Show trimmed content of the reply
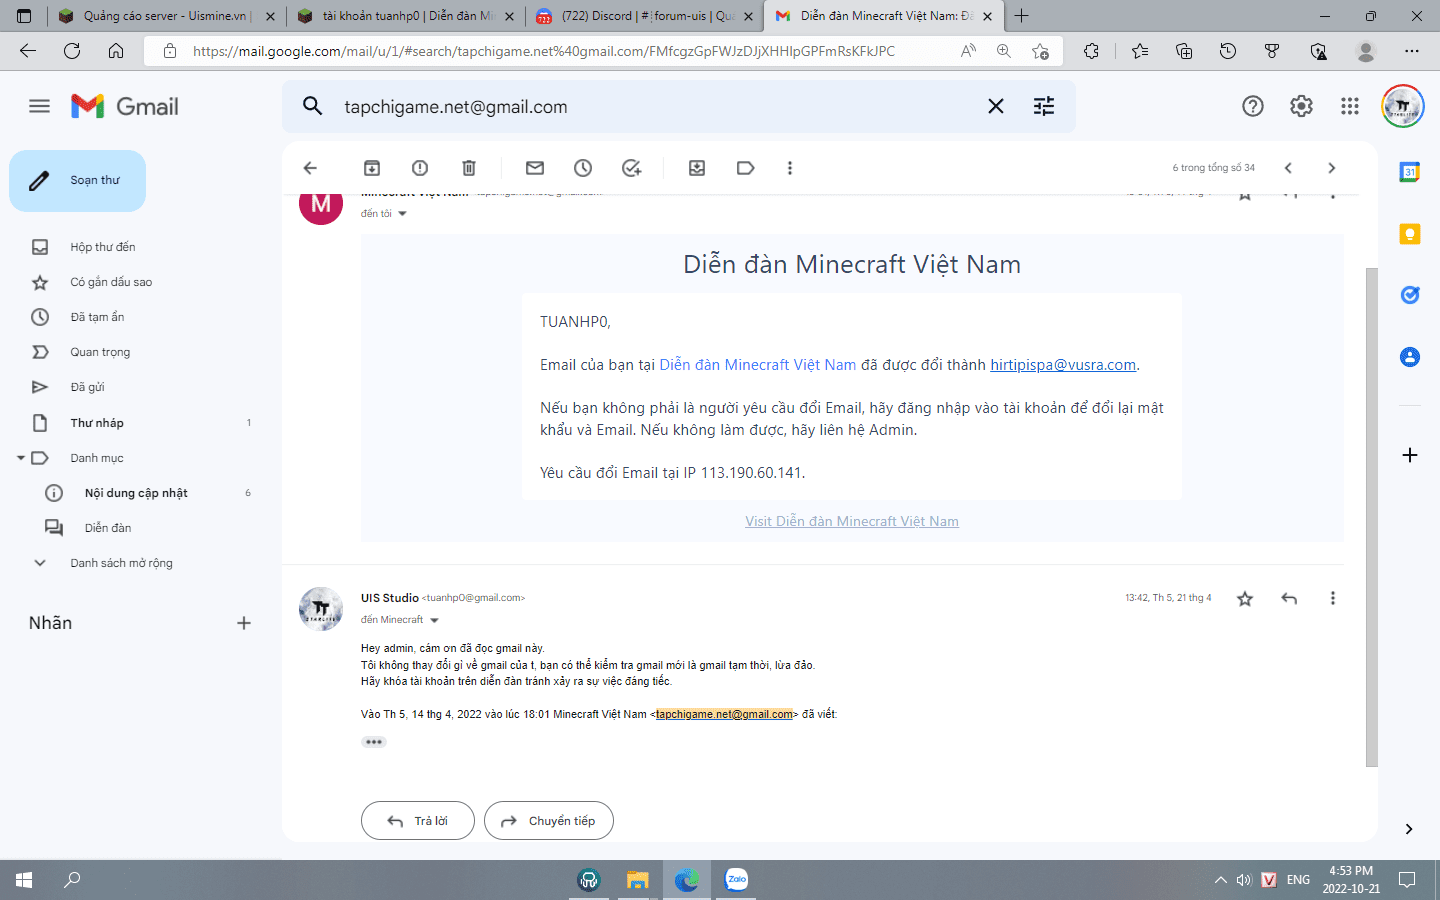Image resolution: width=1440 pixels, height=900 pixels. click(x=374, y=742)
